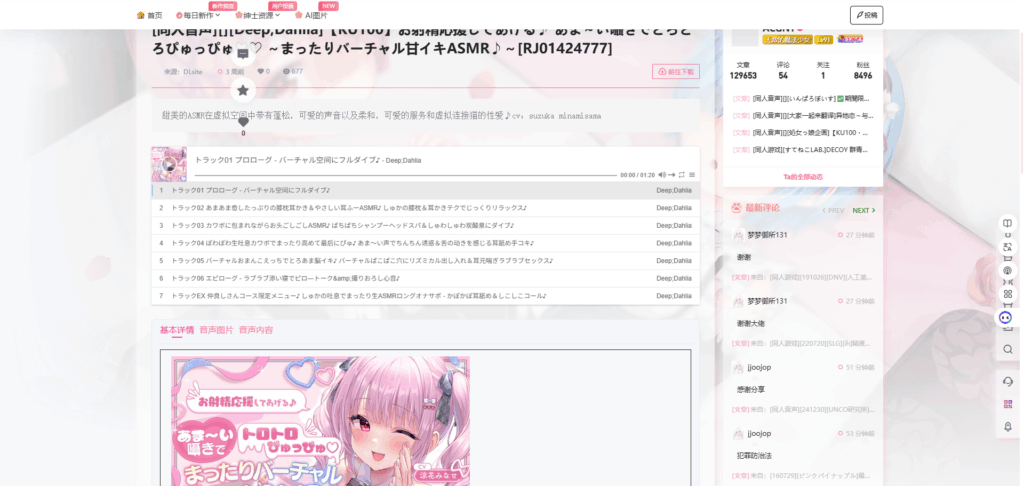Screen dimensions: 1024x486
Task: Click the author's 关注 count 1
Action: point(823,71)
